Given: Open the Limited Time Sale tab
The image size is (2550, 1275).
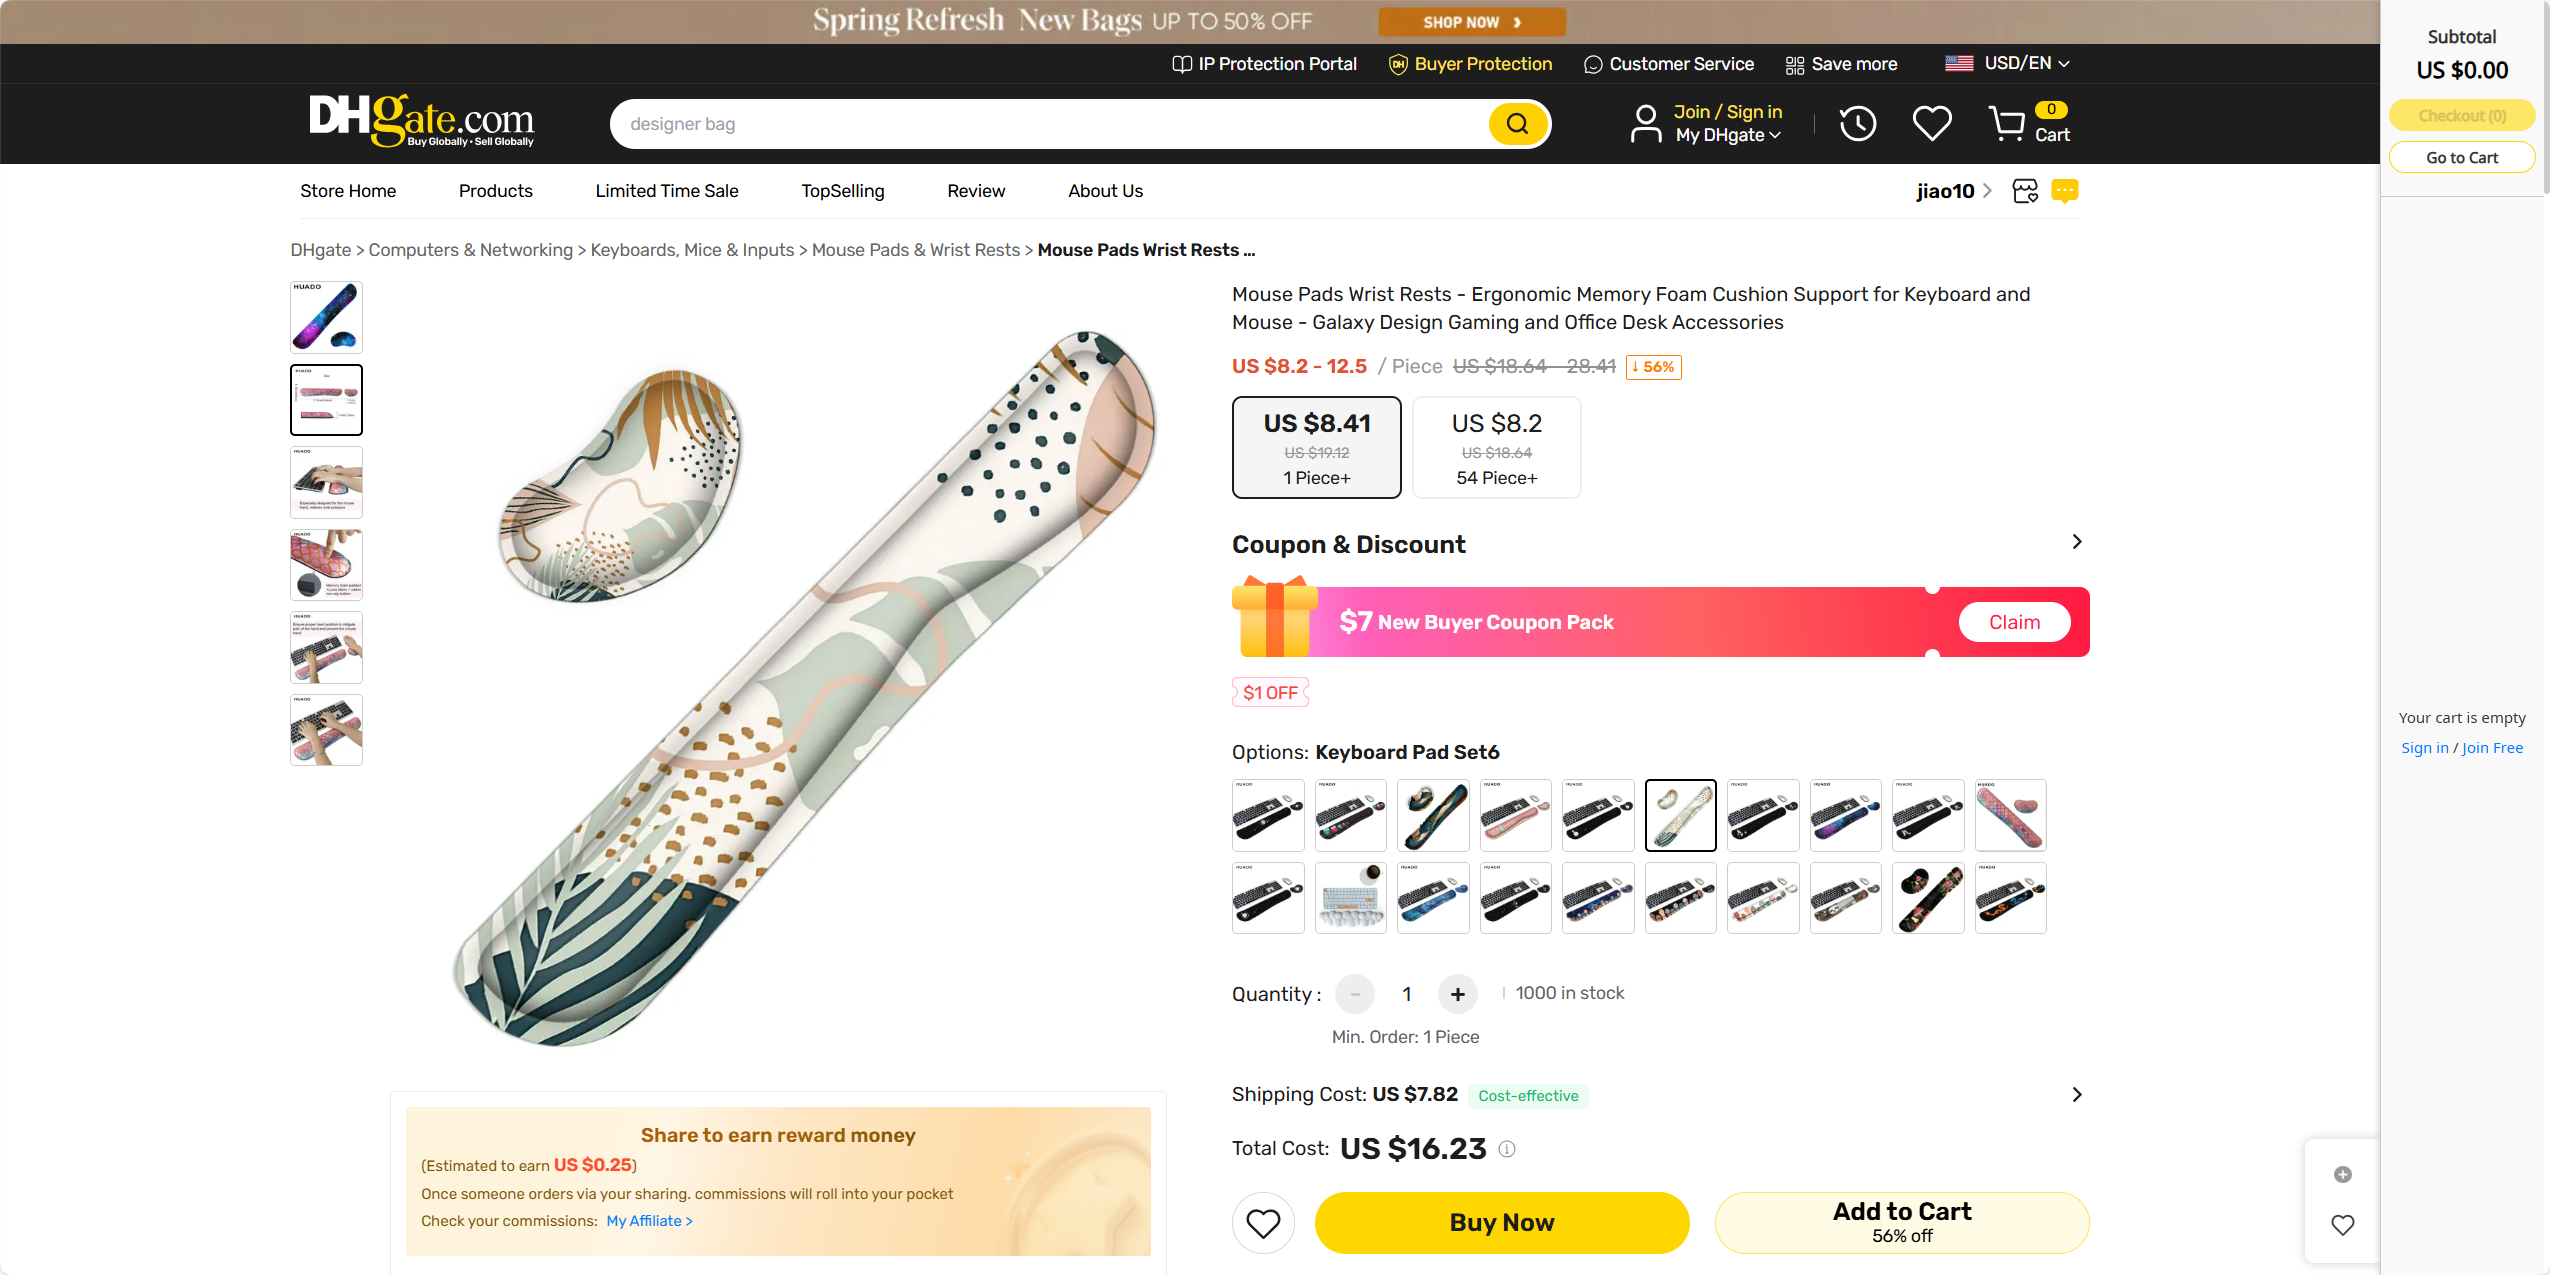Looking at the screenshot, I should click(x=666, y=191).
